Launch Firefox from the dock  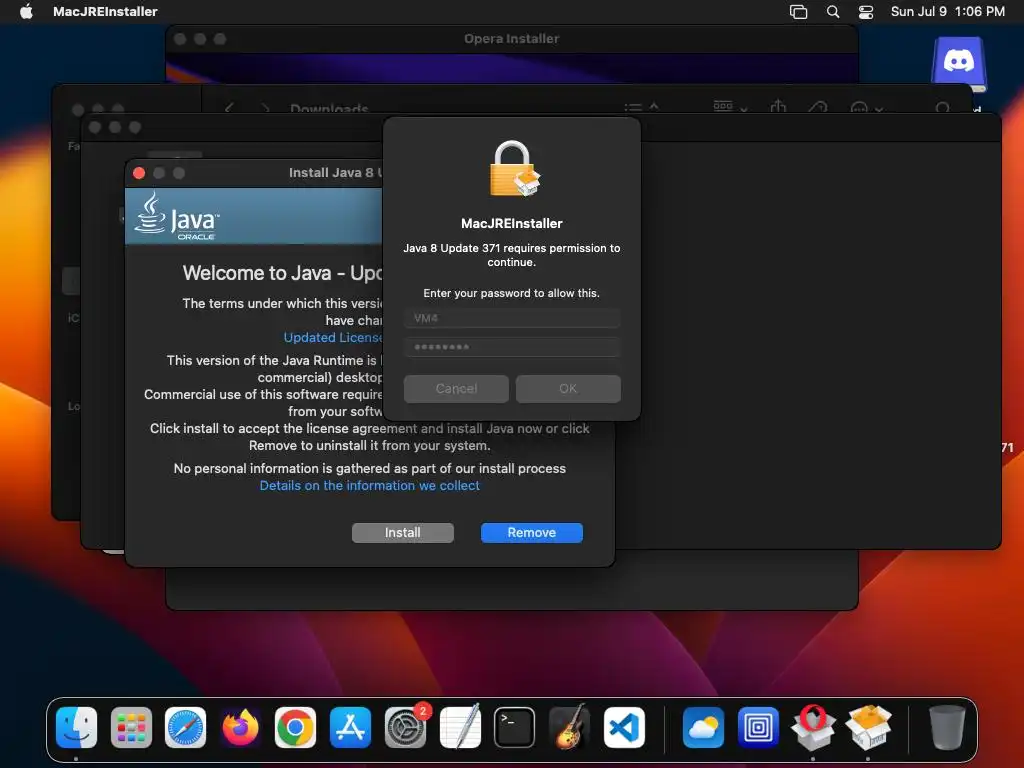240,727
